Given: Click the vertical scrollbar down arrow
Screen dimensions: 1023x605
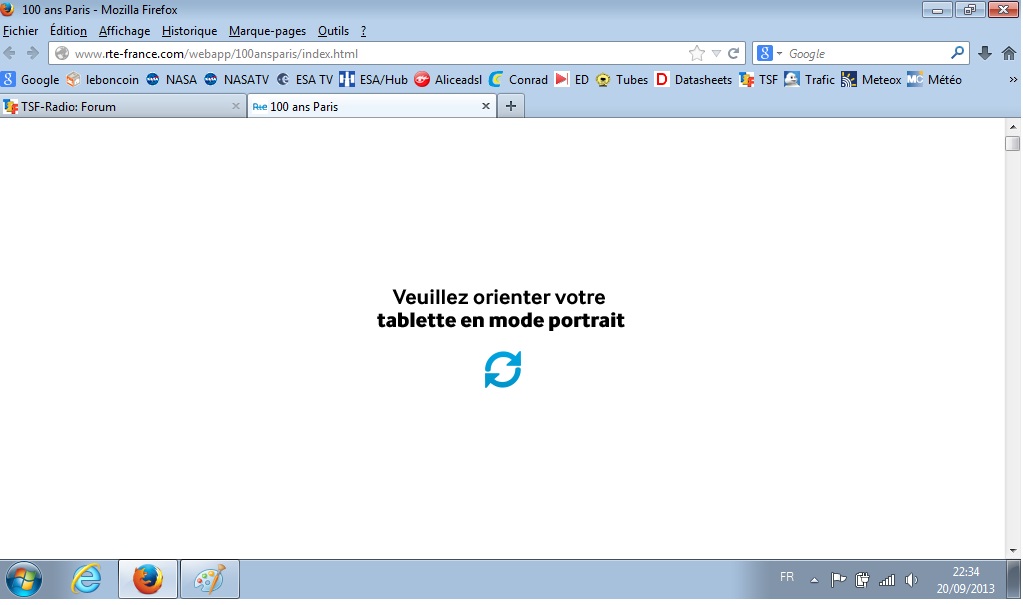Looking at the screenshot, I should click(1012, 549).
